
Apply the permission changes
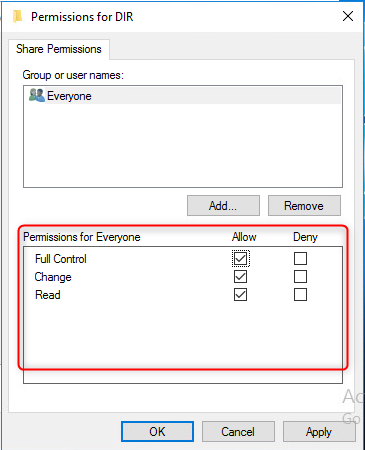[x=319, y=432]
